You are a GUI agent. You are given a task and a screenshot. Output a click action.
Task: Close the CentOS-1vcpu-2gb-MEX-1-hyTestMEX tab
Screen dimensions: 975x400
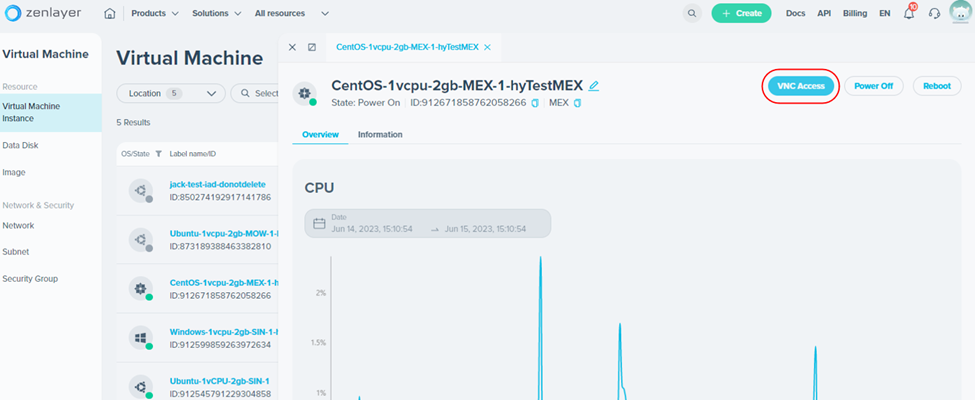click(488, 47)
